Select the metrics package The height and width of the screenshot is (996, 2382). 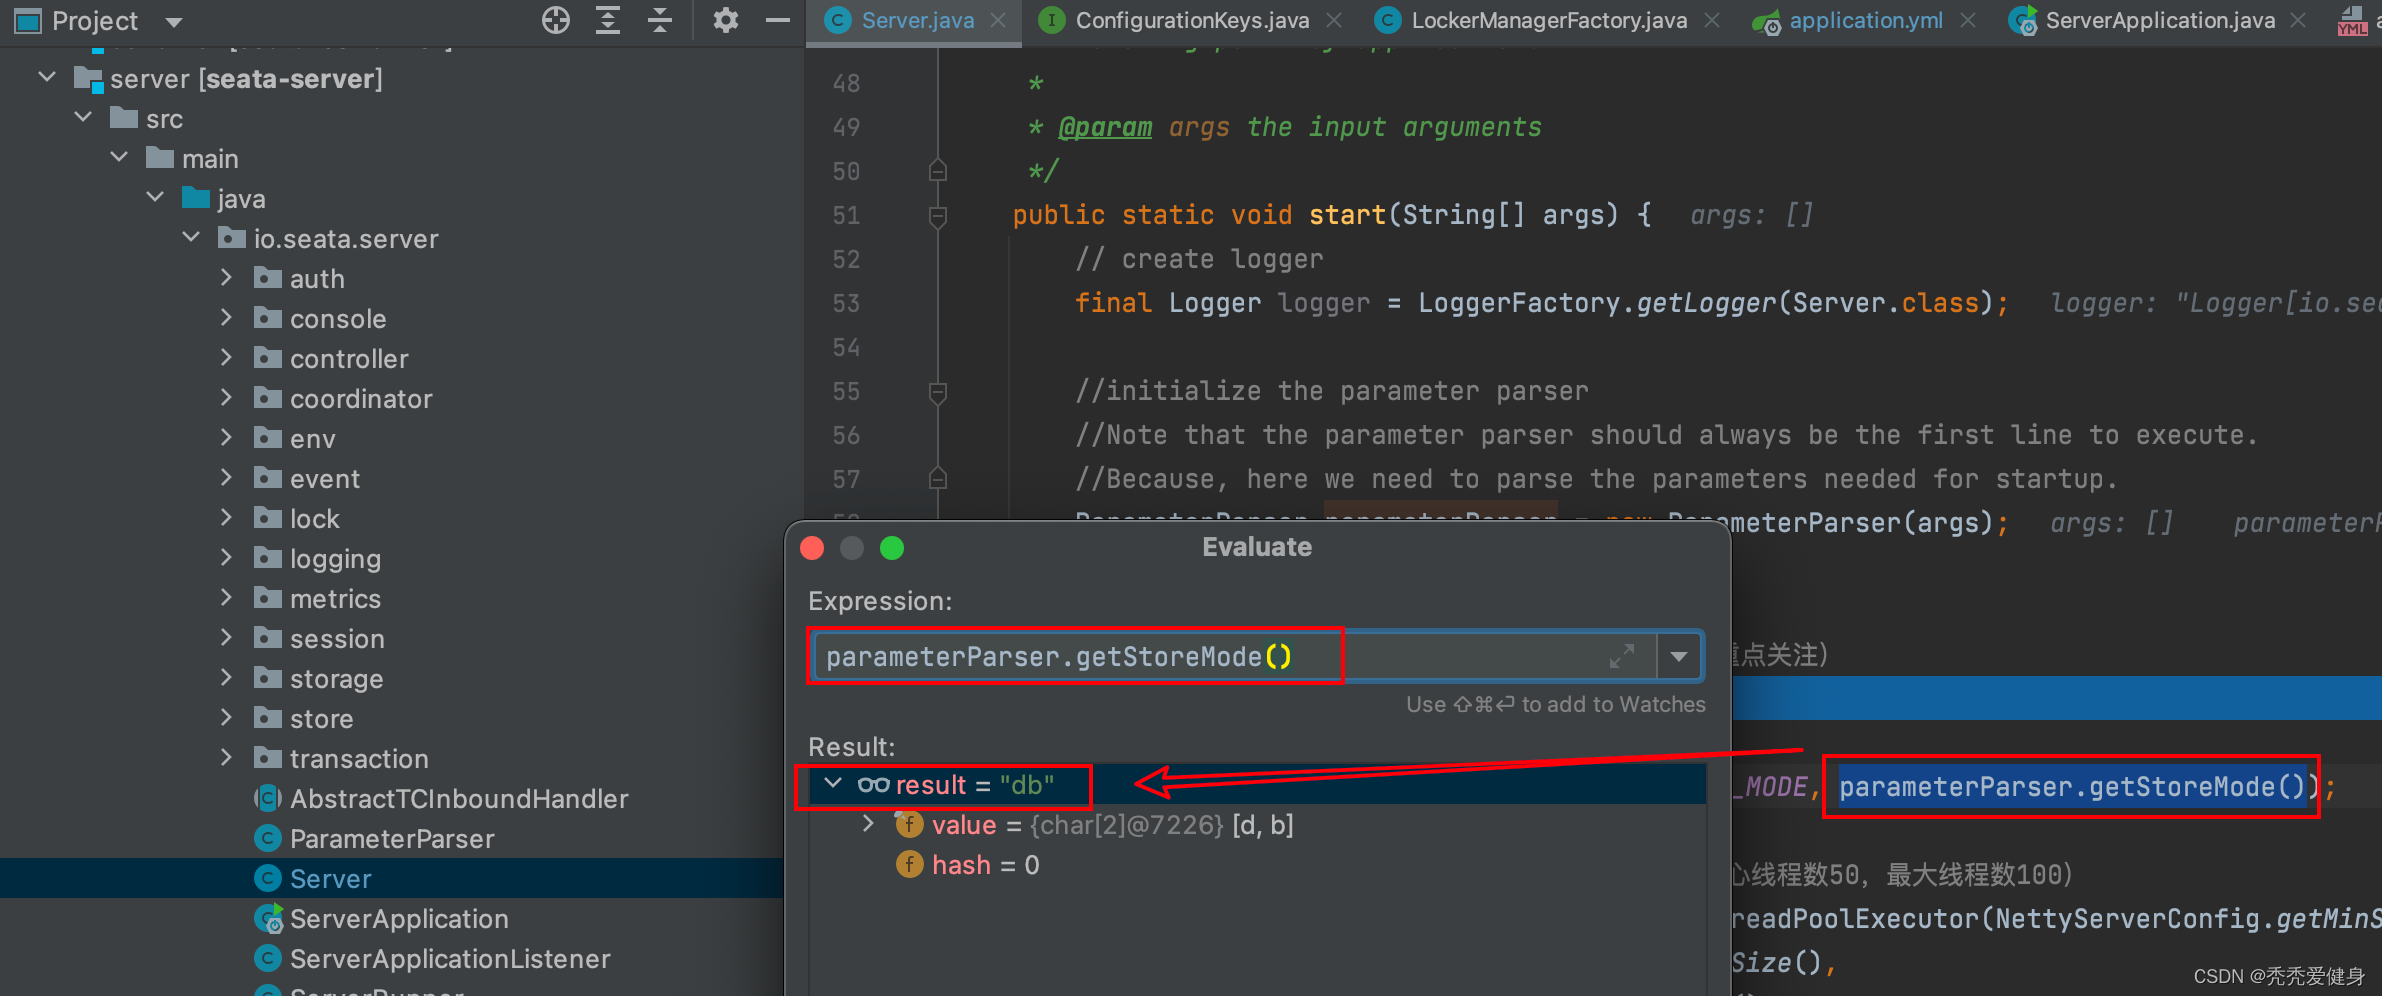click(x=335, y=599)
